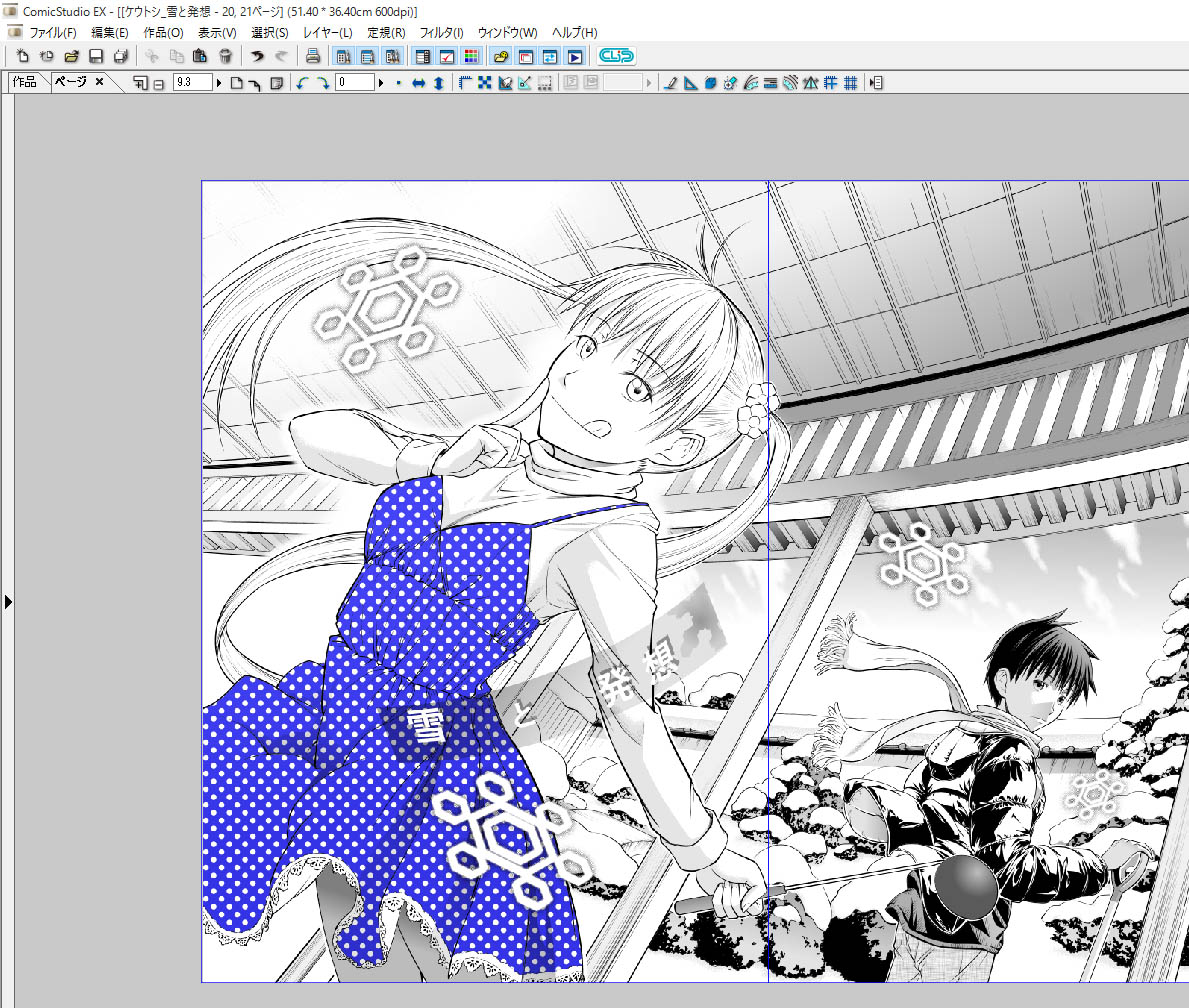
Task: Click the Paste clipboard icon
Action: [200, 56]
